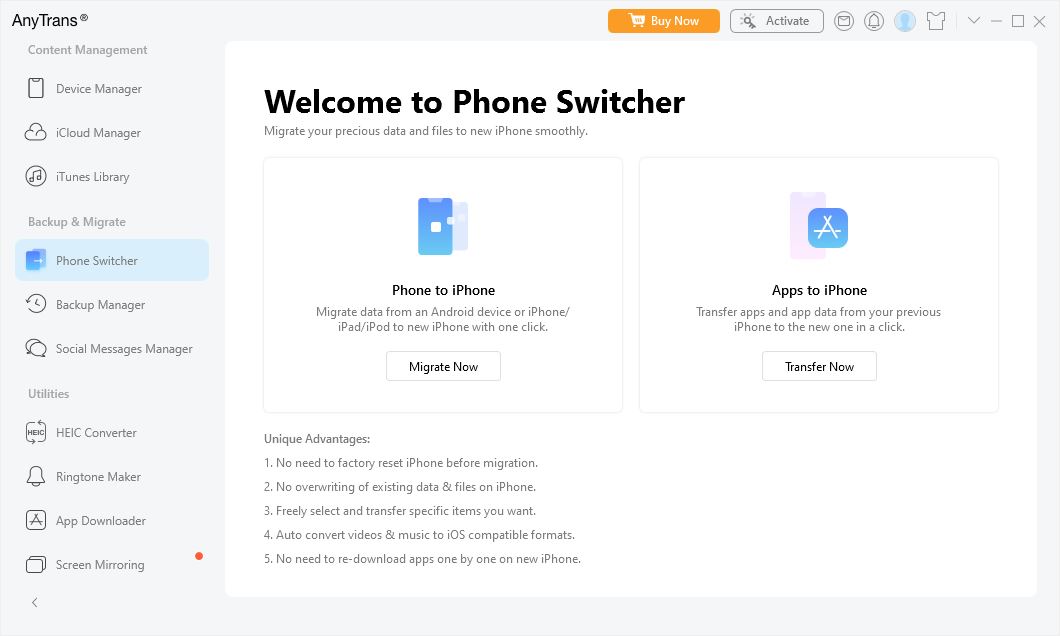
Task: Open the skin theme shirt icon
Action: click(936, 21)
